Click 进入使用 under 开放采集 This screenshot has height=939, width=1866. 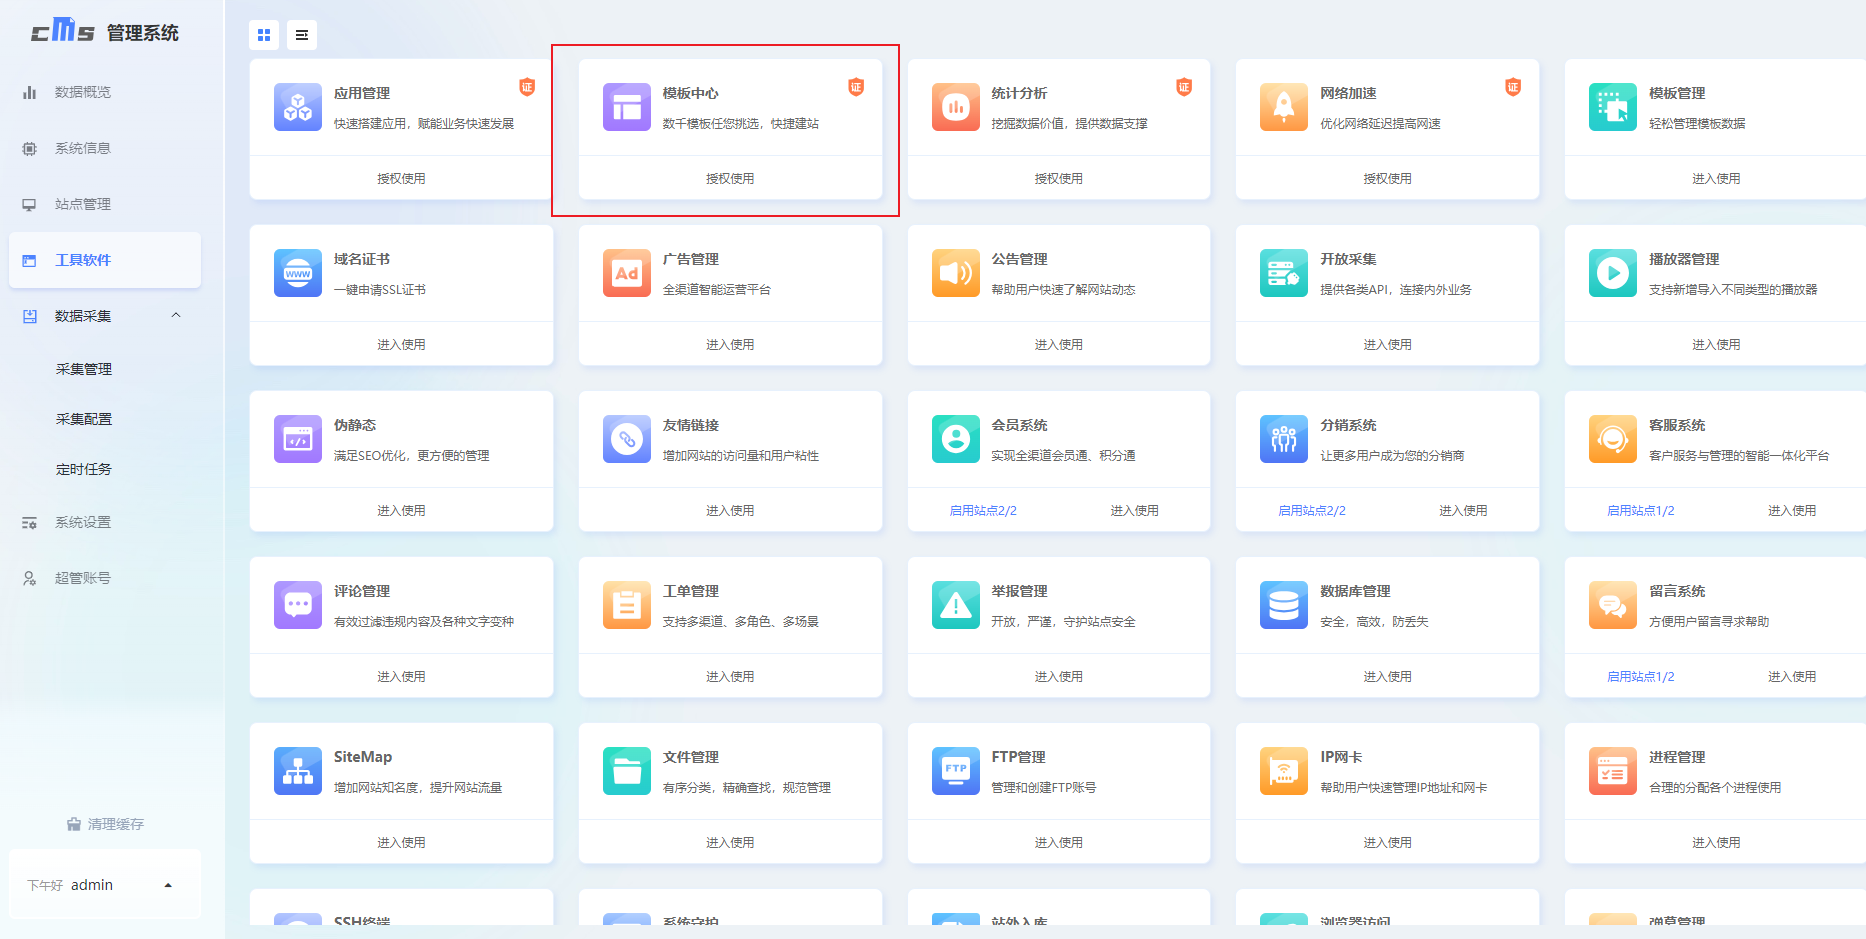(x=1387, y=344)
